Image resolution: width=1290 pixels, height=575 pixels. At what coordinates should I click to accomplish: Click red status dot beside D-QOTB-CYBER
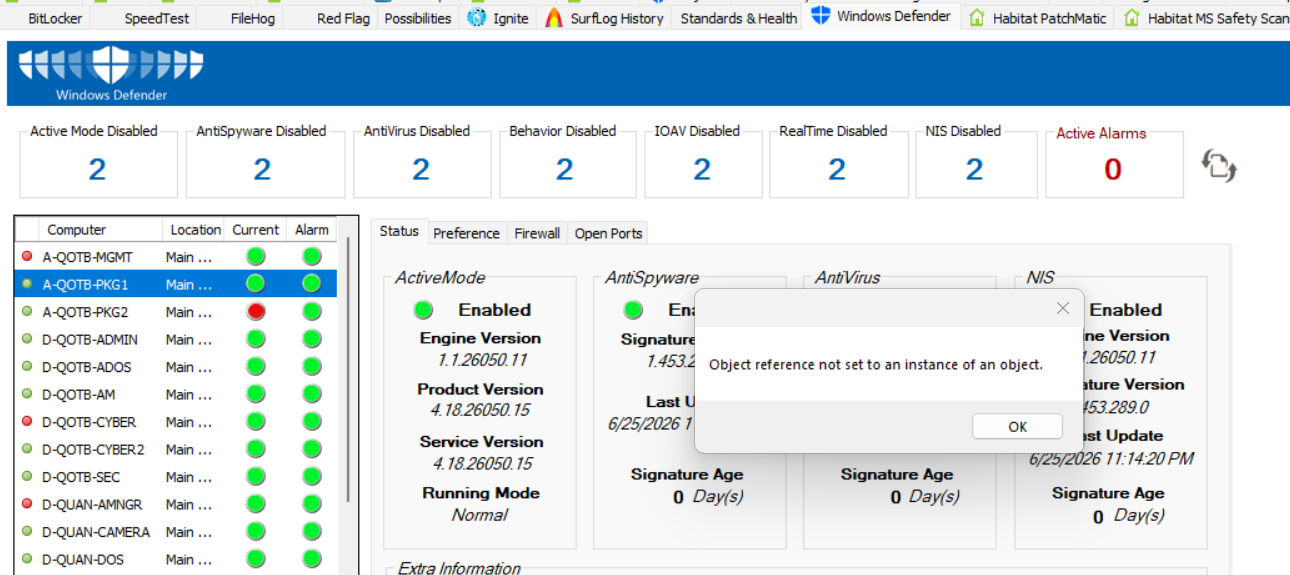(27, 422)
